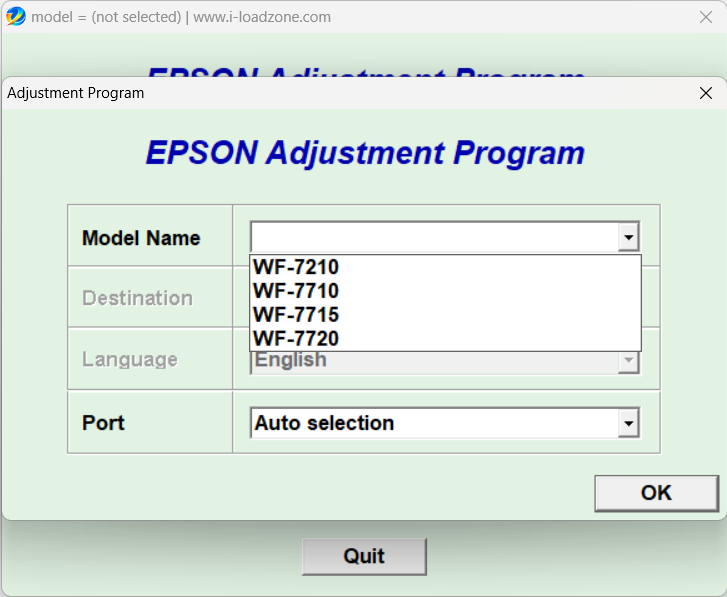Collapse the Model Name dropdown arrow
727x597 pixels.
click(x=628, y=238)
